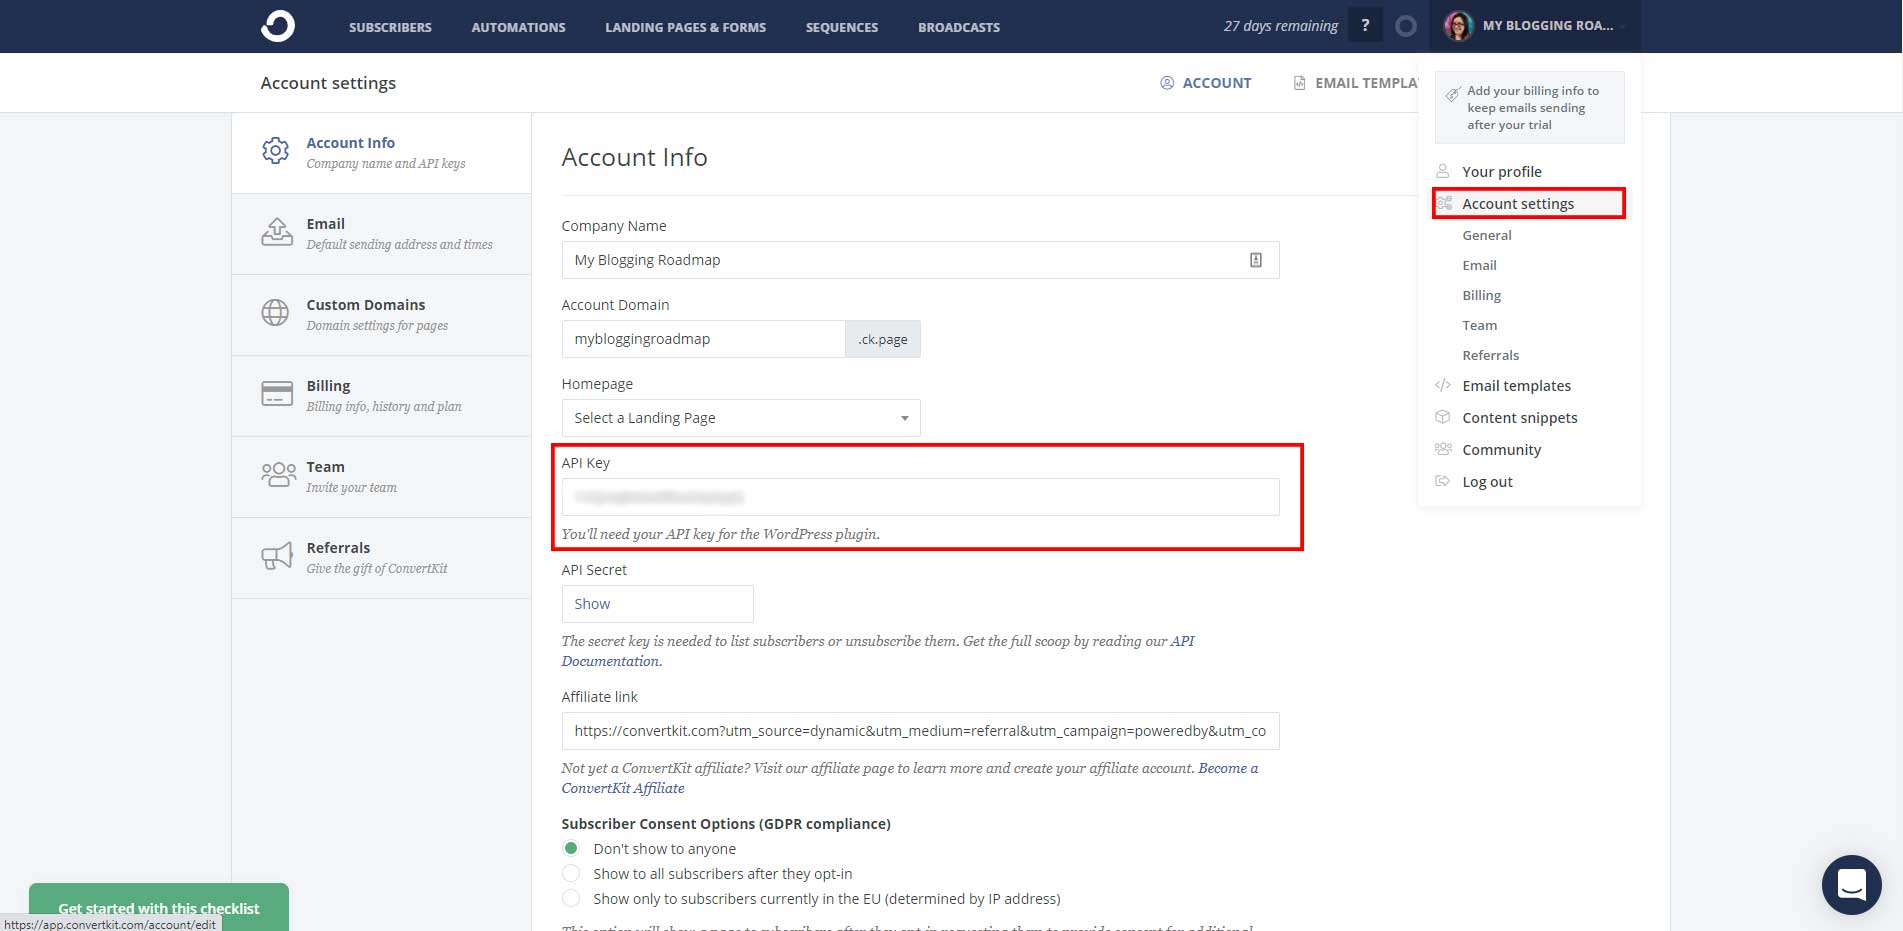The image size is (1903, 931).
Task: Click Get started with this checklist button
Action: pyautogui.click(x=159, y=907)
